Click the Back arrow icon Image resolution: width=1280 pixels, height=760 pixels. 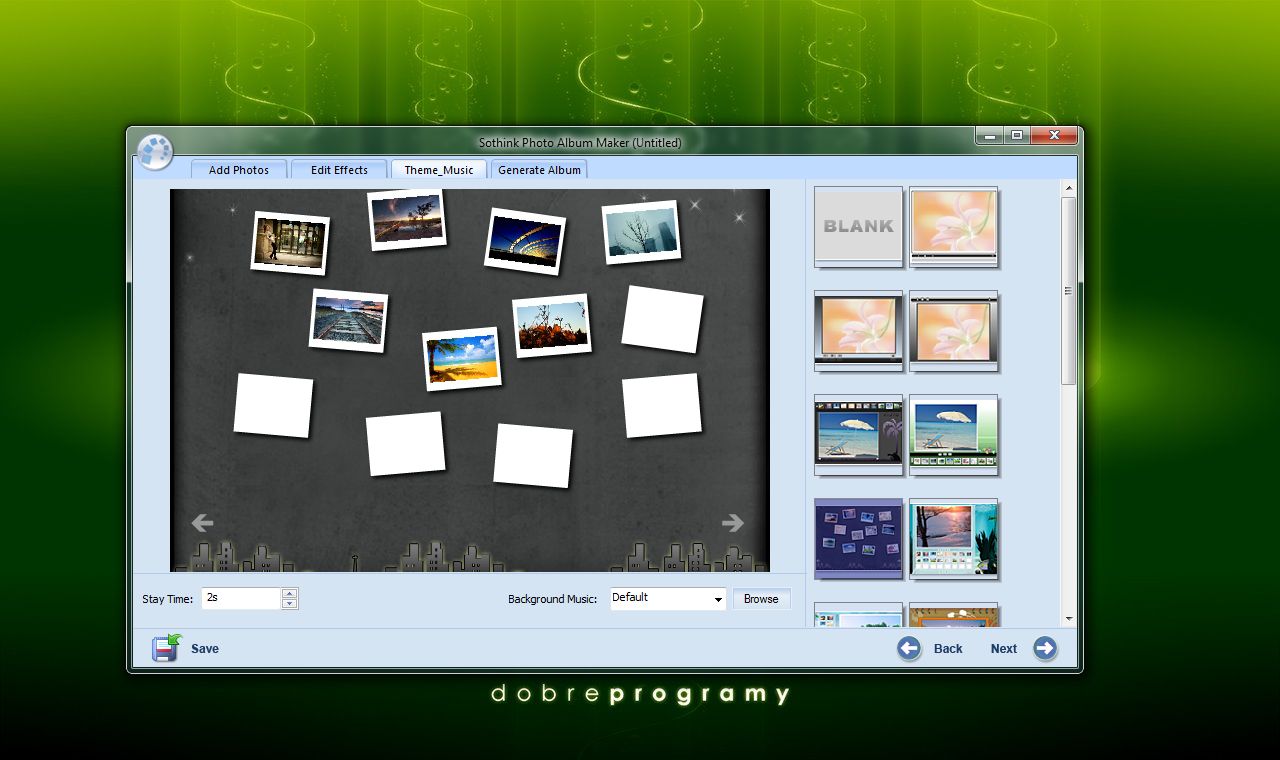coord(909,648)
